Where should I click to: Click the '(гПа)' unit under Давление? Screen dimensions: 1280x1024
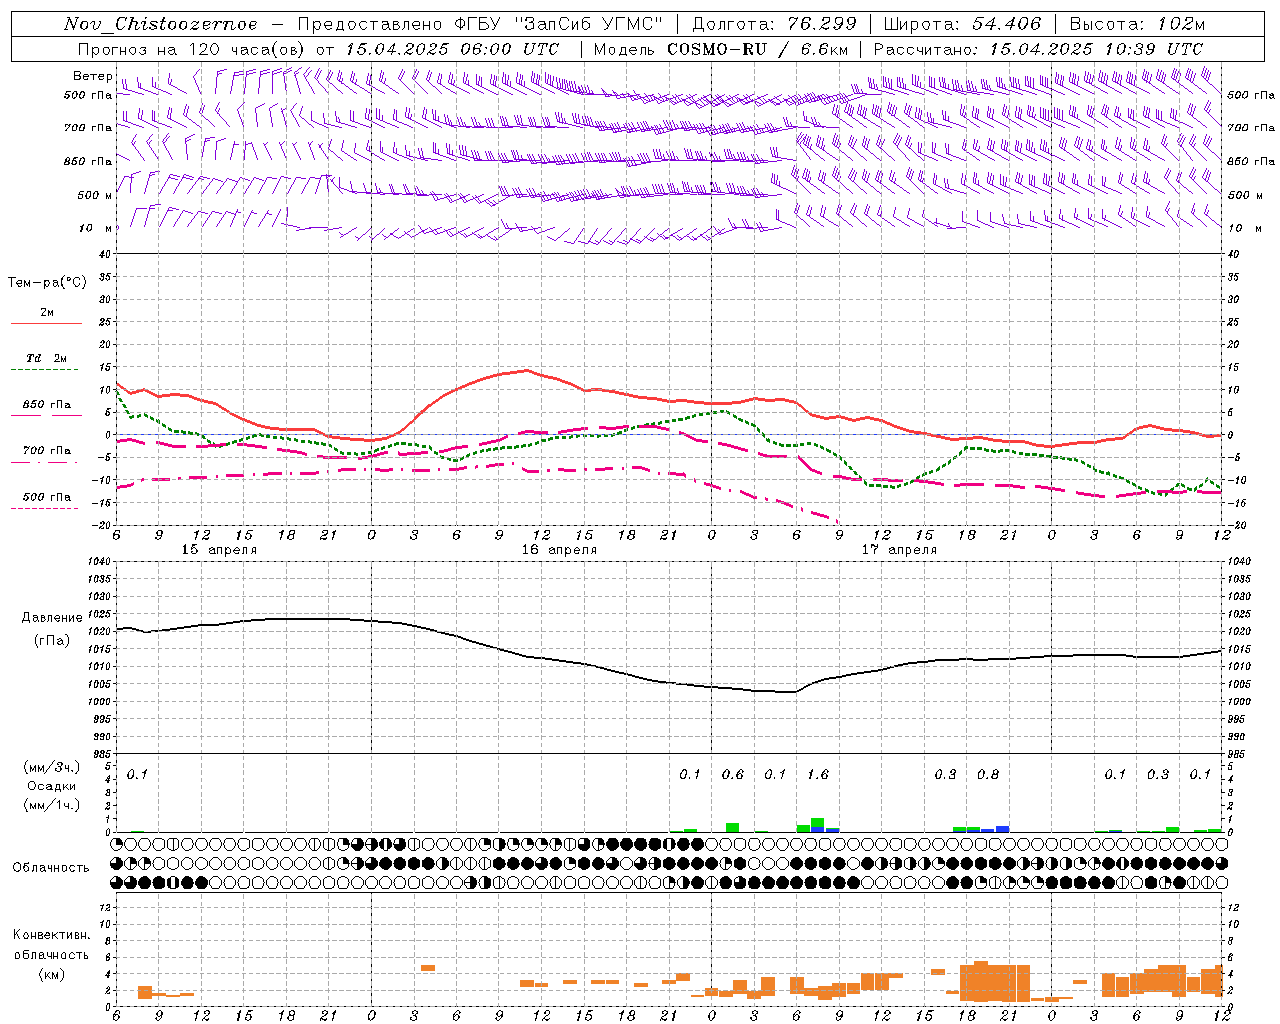click(52, 641)
